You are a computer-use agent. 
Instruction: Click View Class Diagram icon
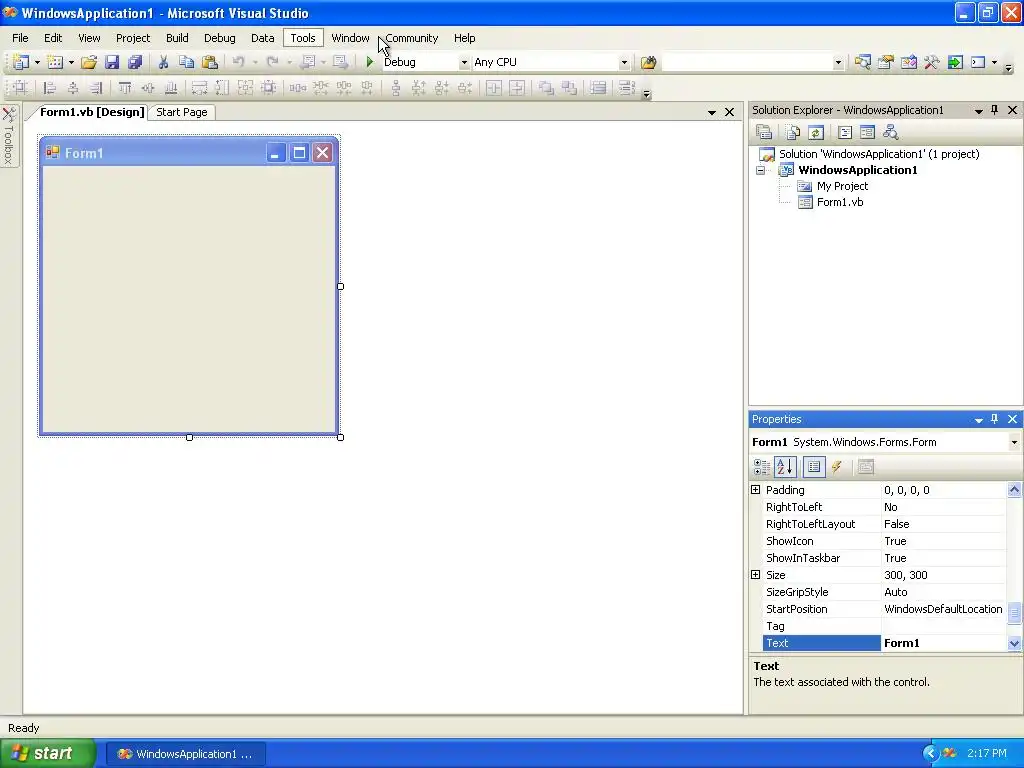[x=890, y=133]
